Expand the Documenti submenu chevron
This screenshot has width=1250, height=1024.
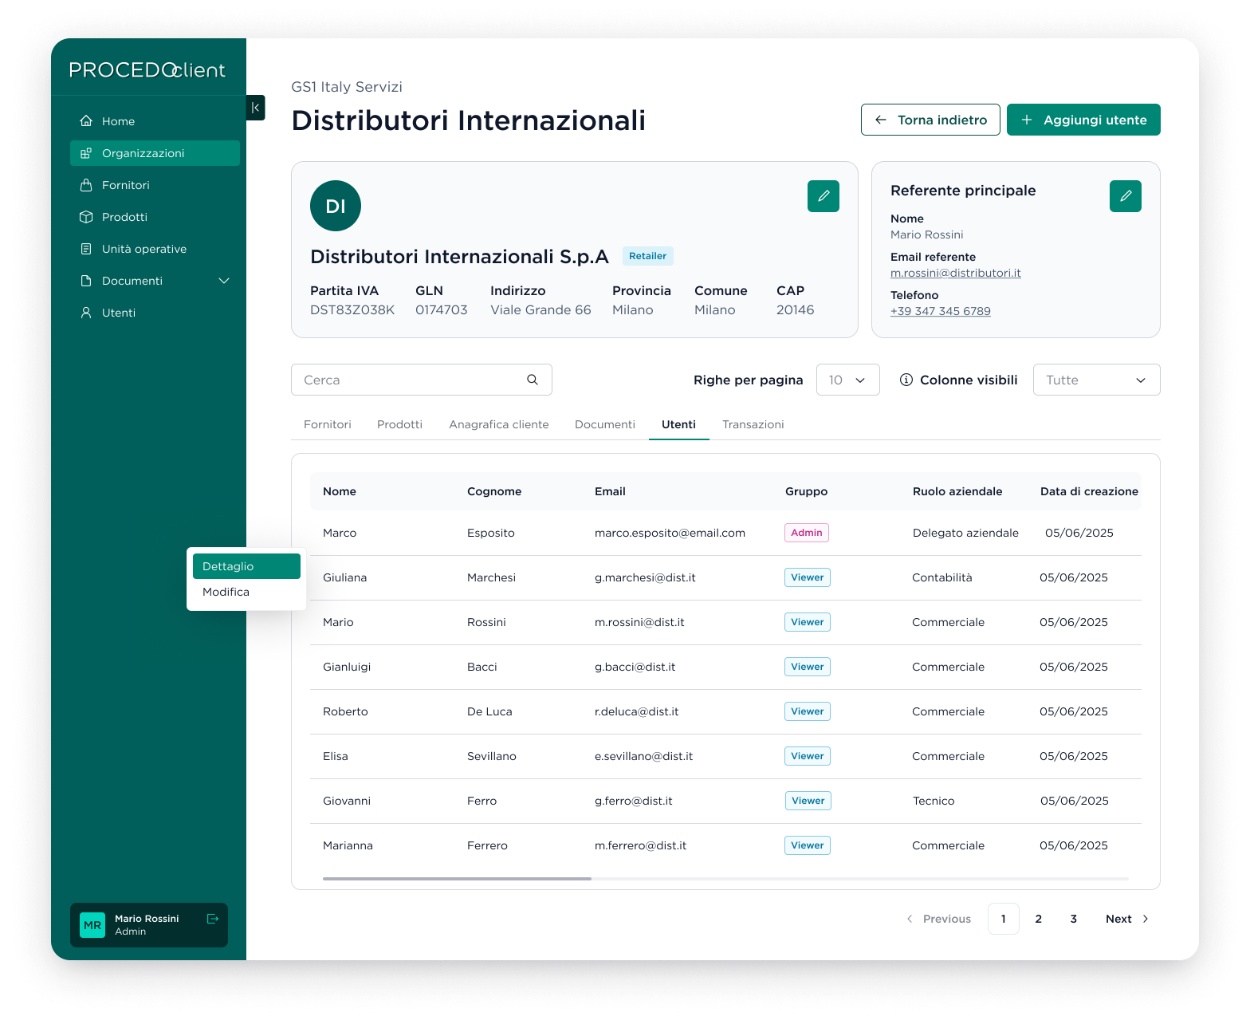pyautogui.click(x=224, y=281)
